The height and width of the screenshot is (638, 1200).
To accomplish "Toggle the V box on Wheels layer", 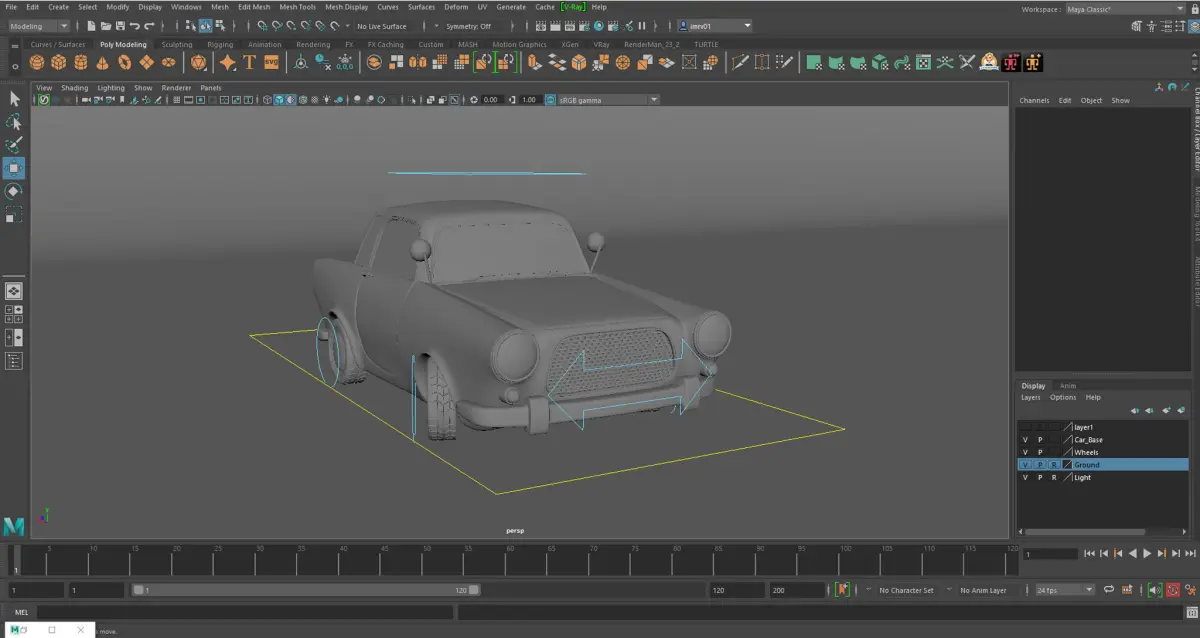I will tap(1025, 452).
